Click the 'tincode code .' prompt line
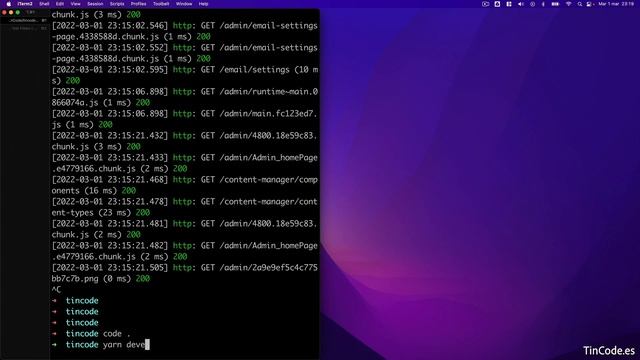The image size is (640, 360). (91, 334)
